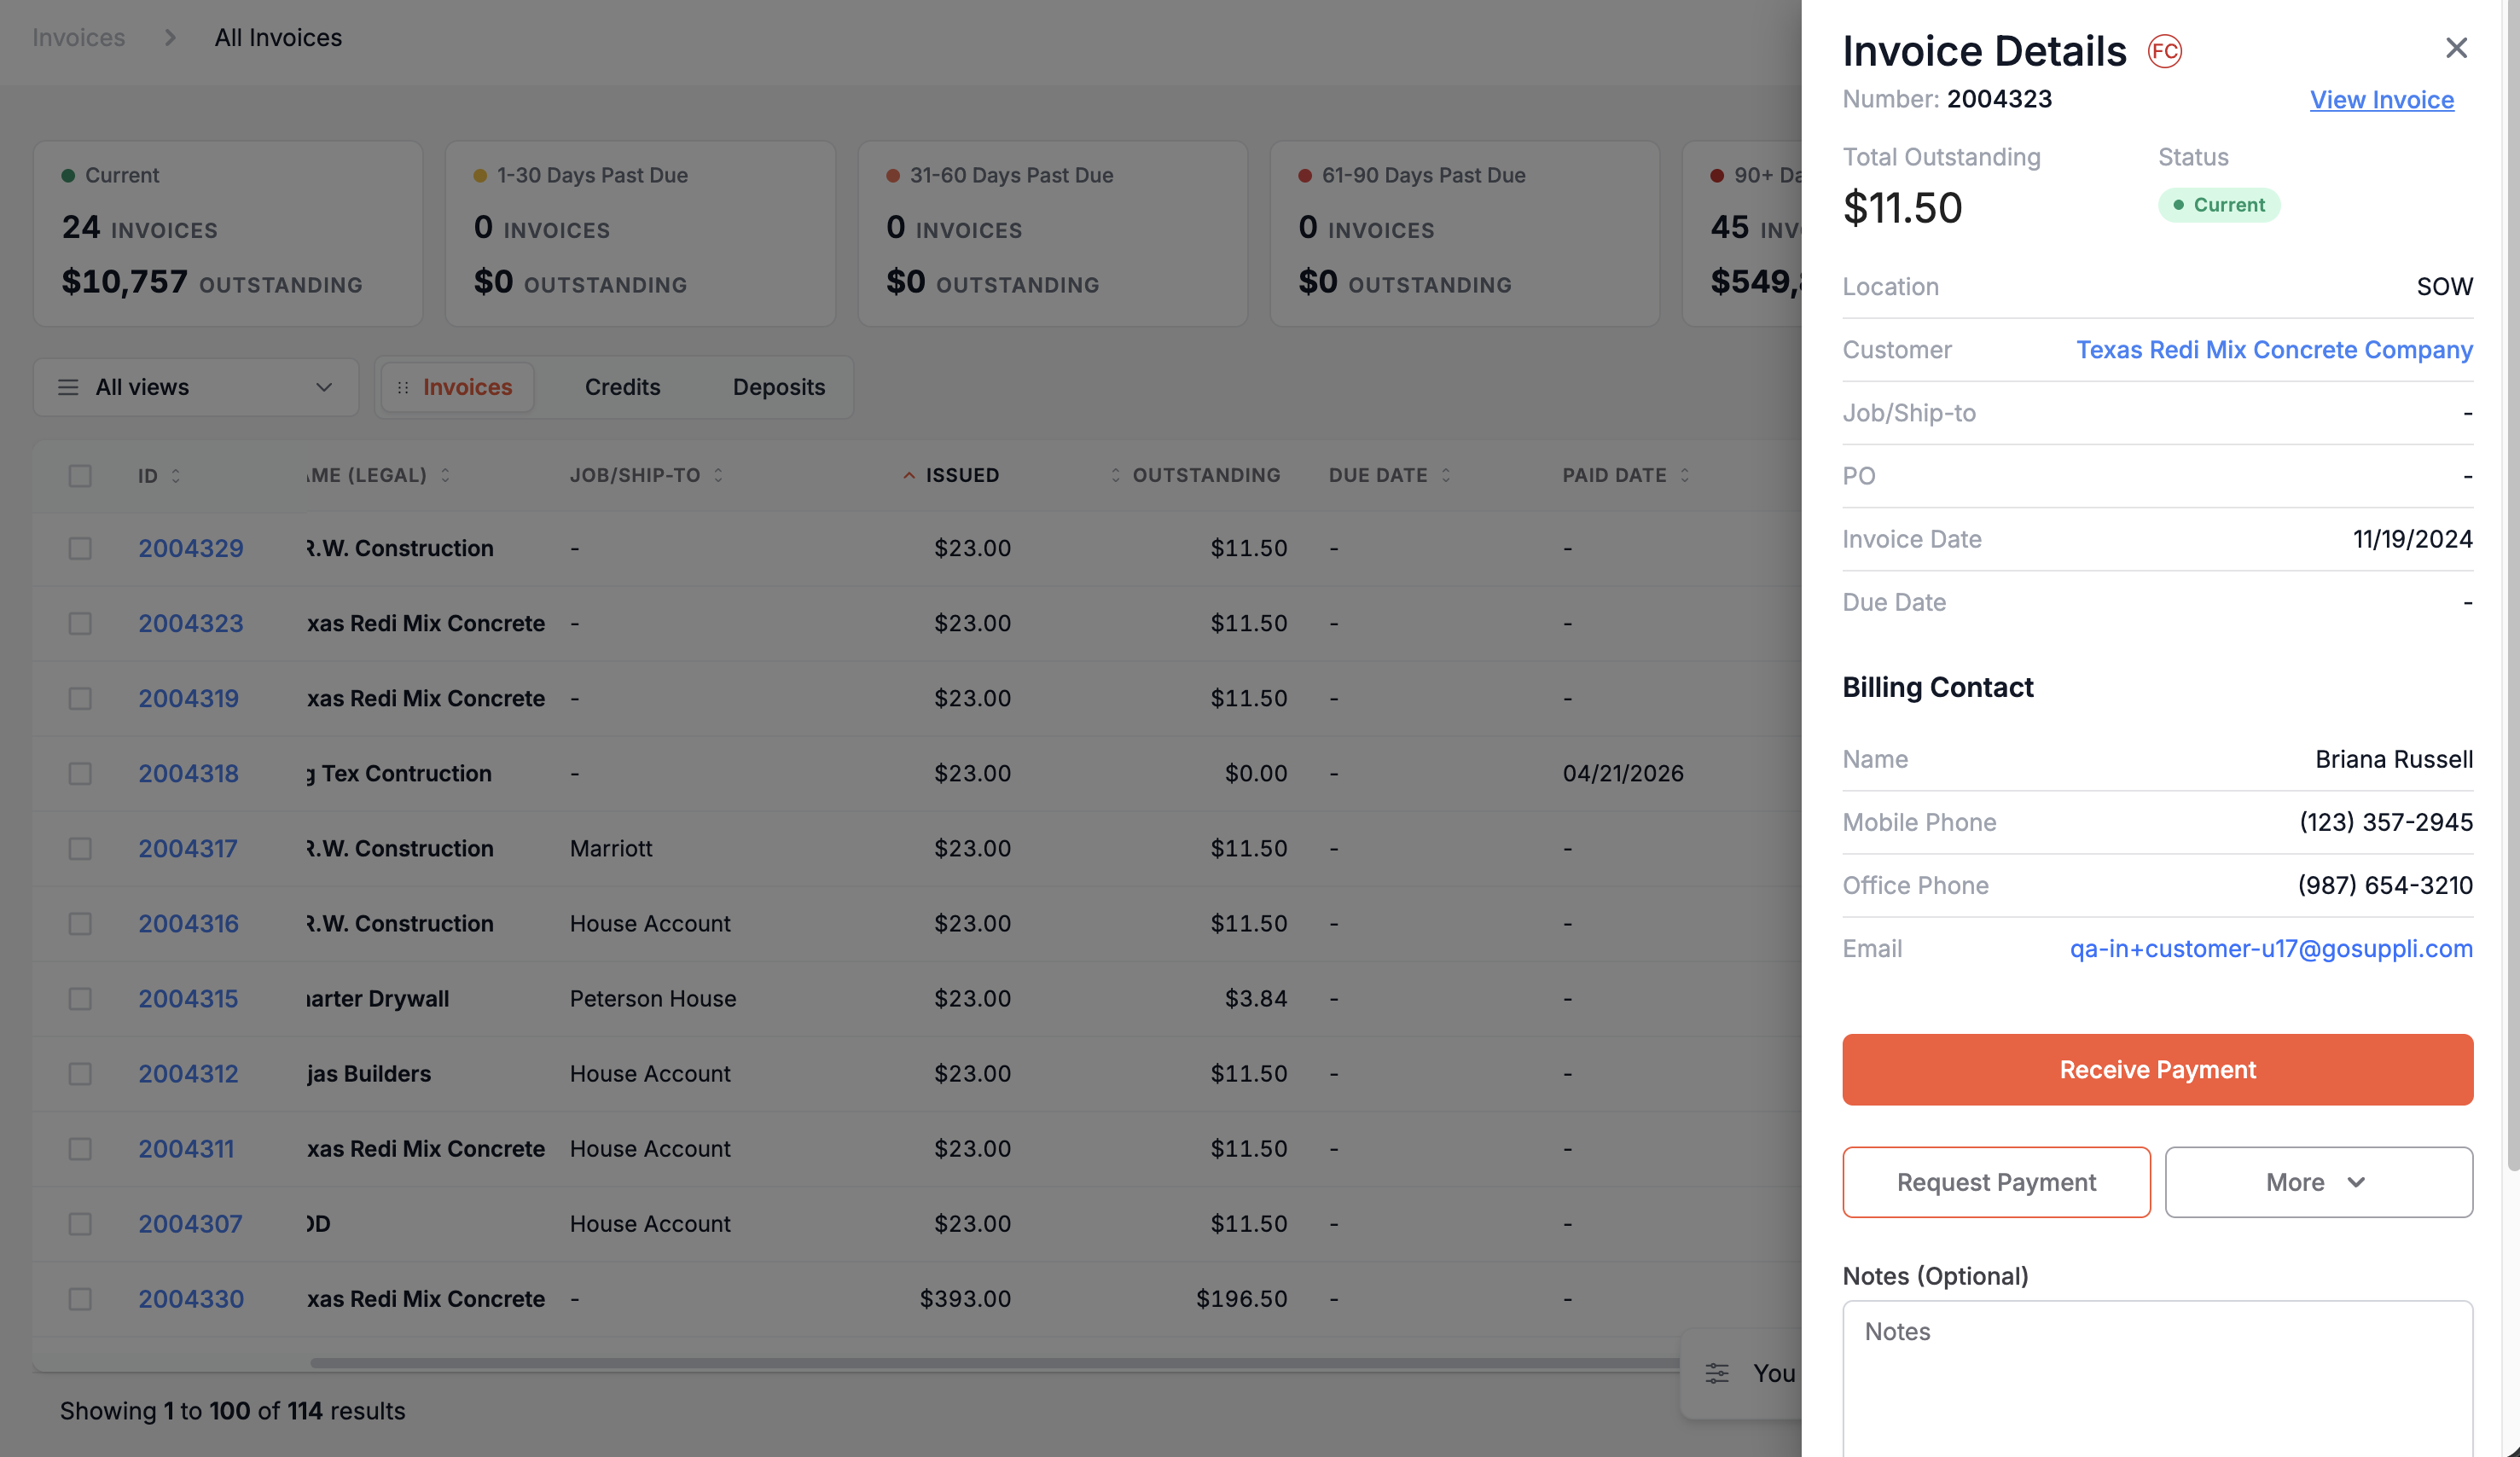2520x1457 pixels.
Task: Click the breadcrumb chevron after Invoices
Action: [x=170, y=38]
